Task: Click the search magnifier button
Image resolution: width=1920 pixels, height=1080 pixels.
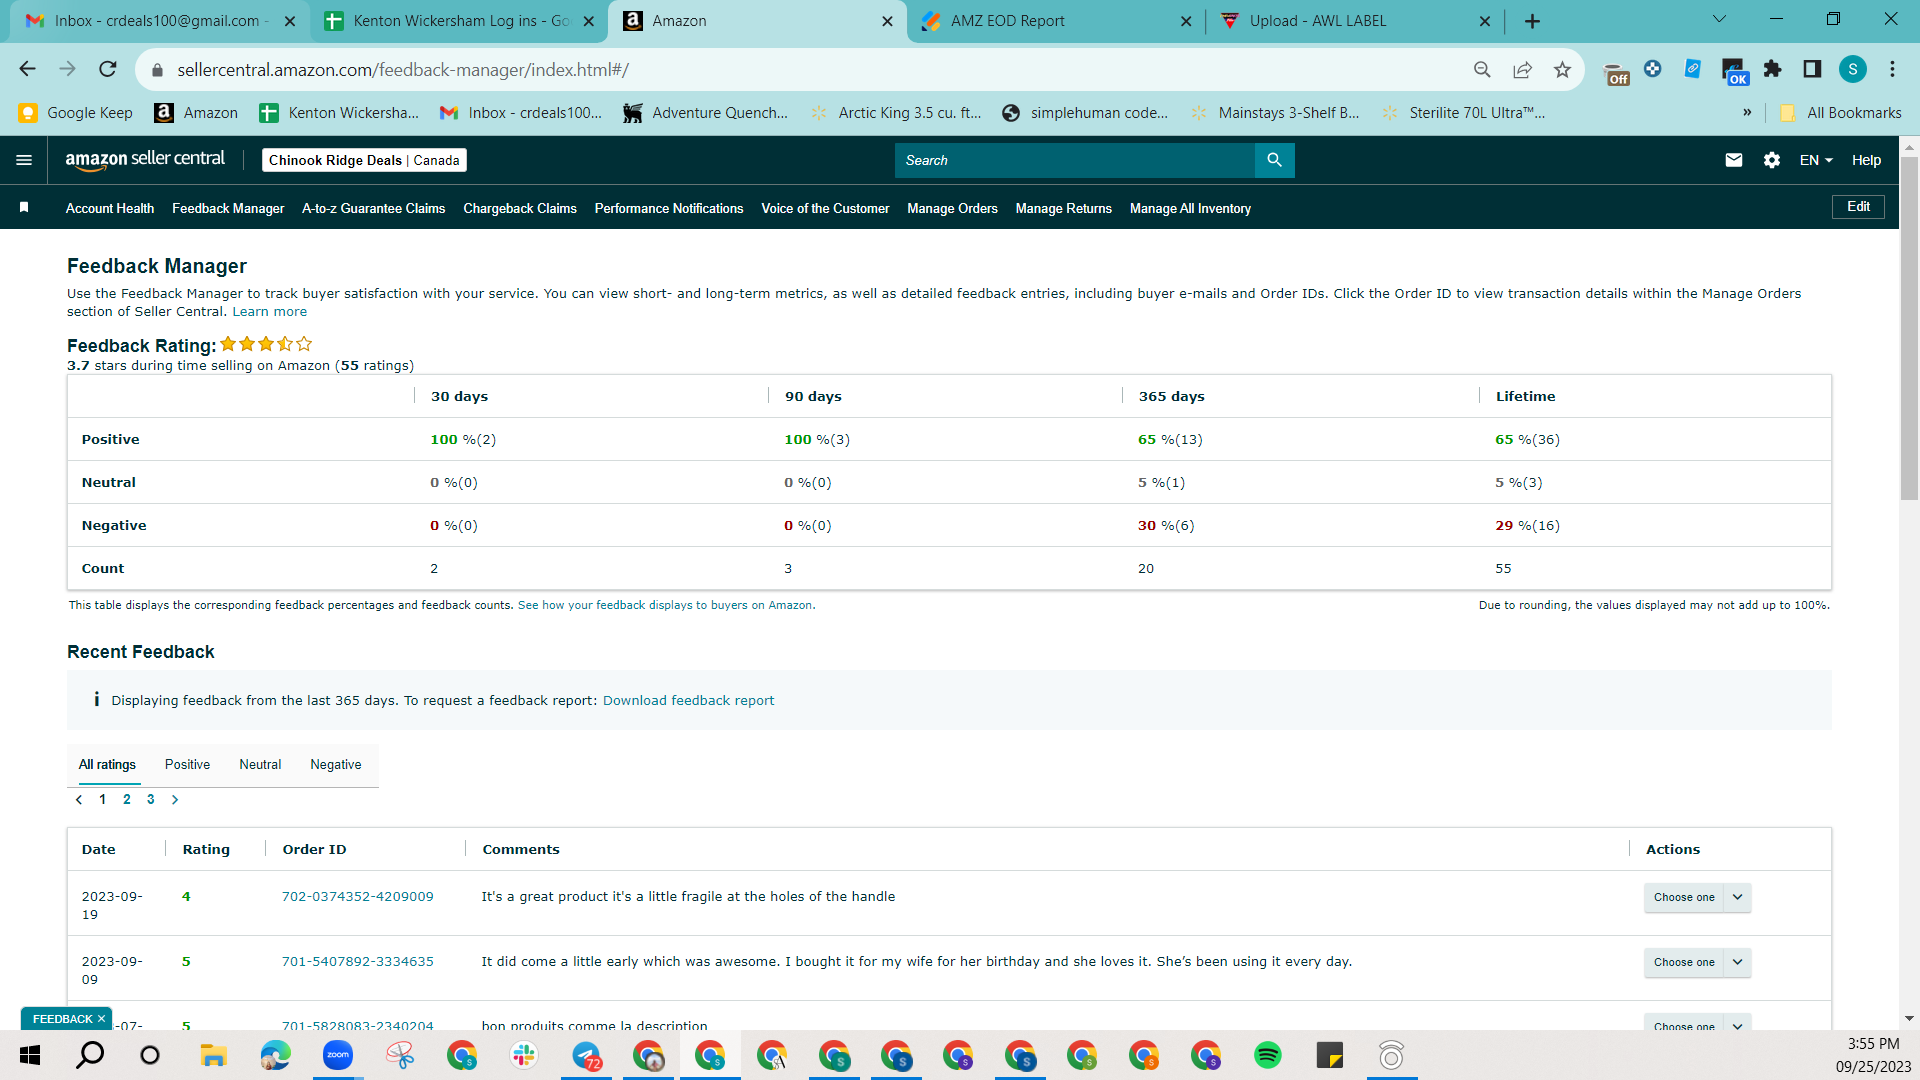Action: pyautogui.click(x=1274, y=160)
